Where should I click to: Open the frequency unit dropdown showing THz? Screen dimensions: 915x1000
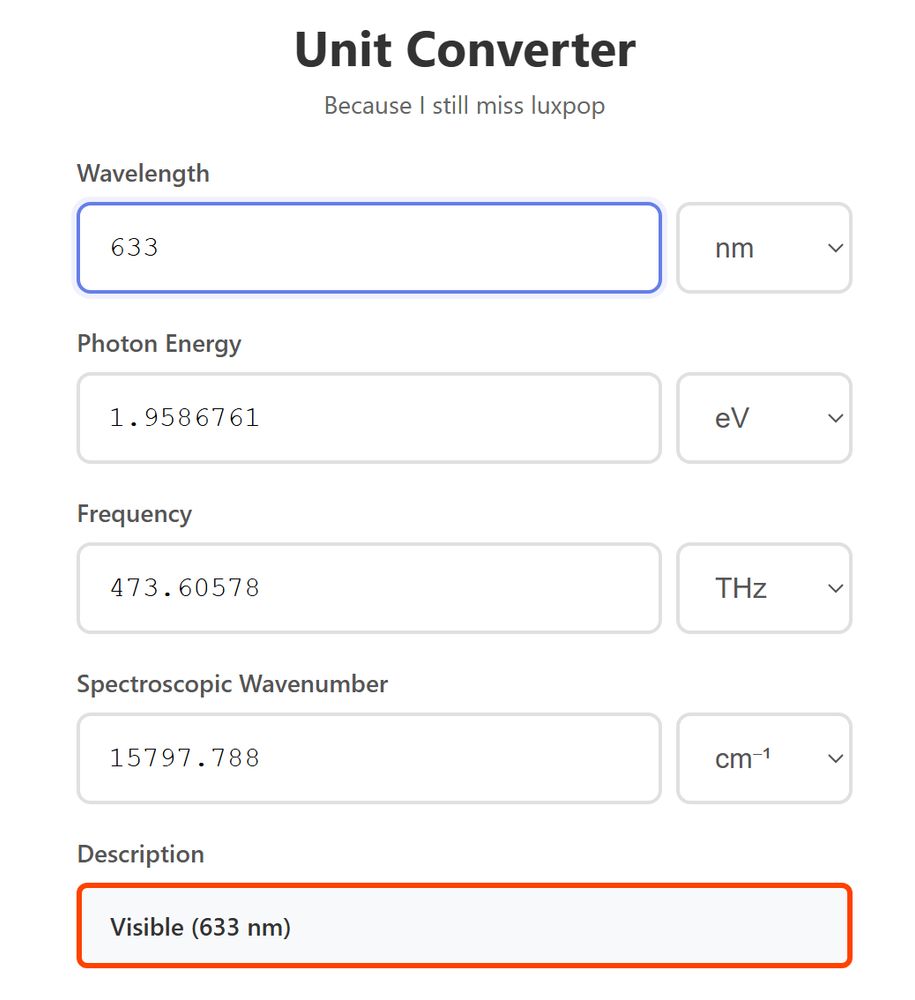(x=764, y=588)
